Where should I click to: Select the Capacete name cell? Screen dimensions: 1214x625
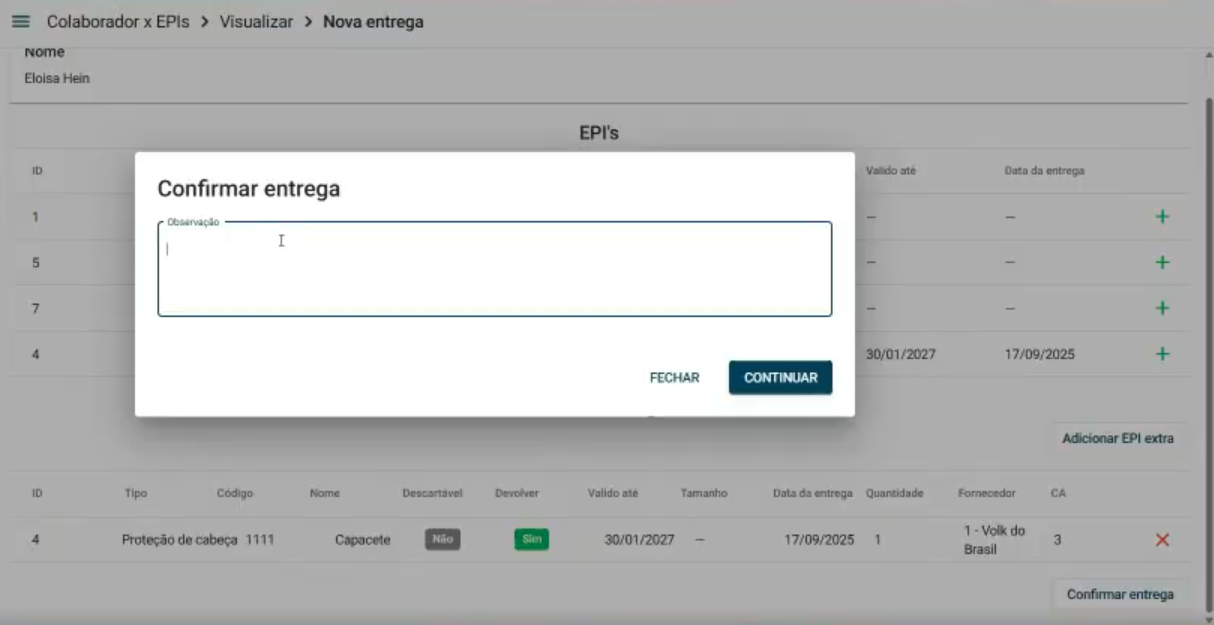tap(362, 540)
